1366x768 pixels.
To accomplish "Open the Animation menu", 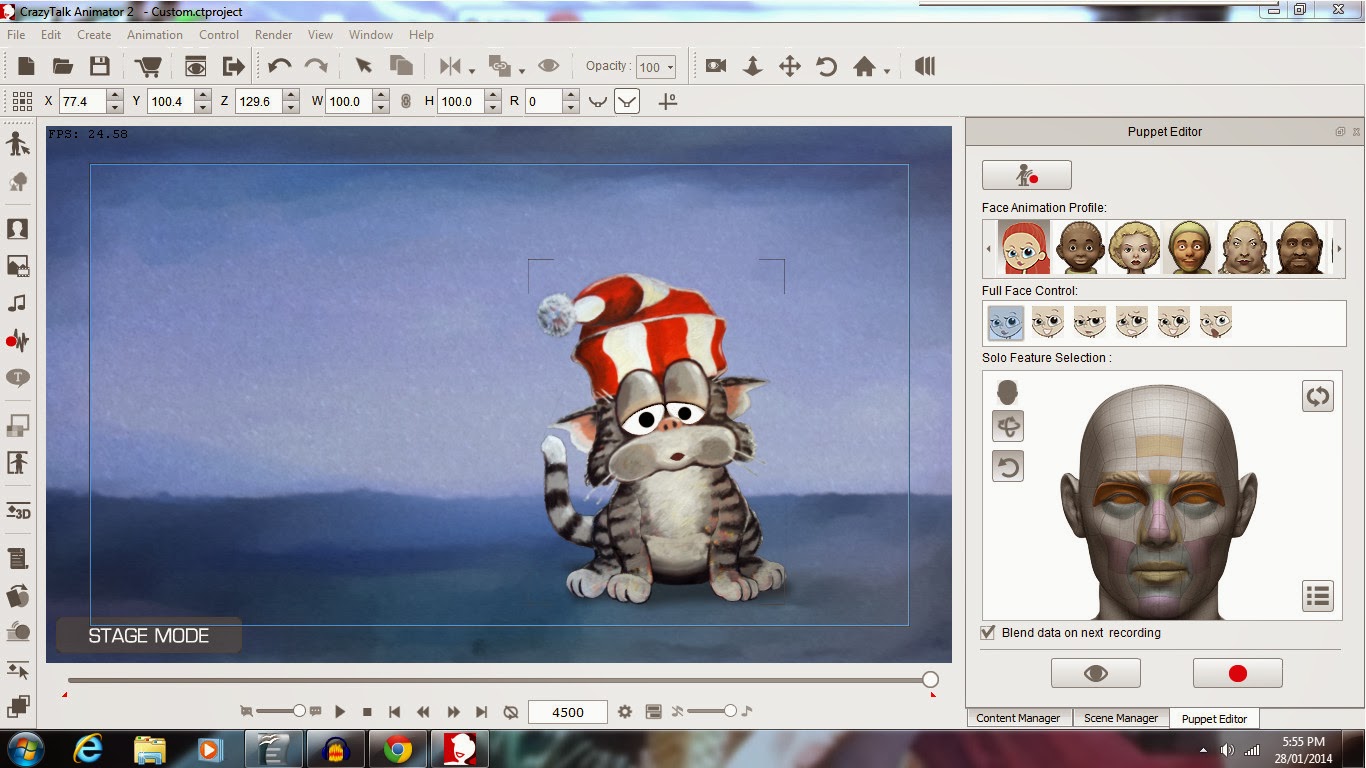I will pos(154,35).
